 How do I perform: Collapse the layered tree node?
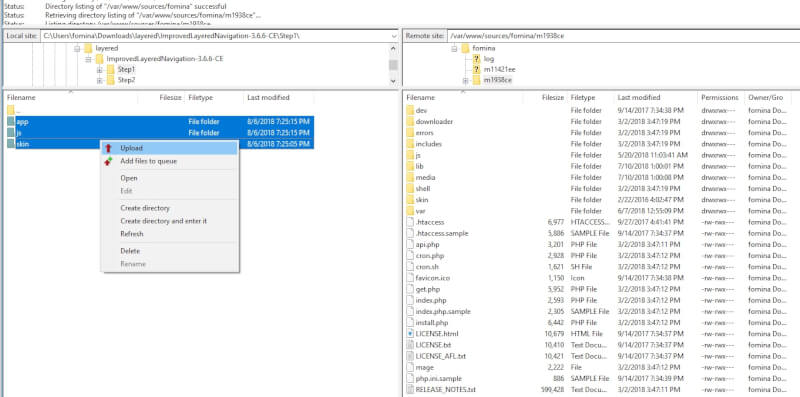(x=77, y=48)
